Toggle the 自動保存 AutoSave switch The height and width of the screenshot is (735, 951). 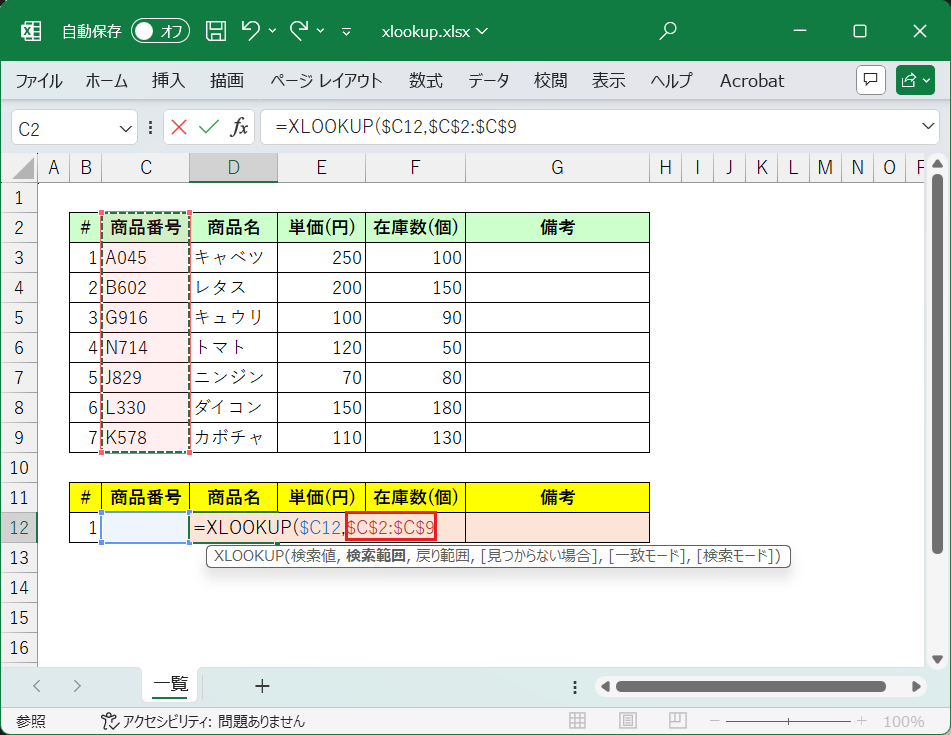(160, 31)
